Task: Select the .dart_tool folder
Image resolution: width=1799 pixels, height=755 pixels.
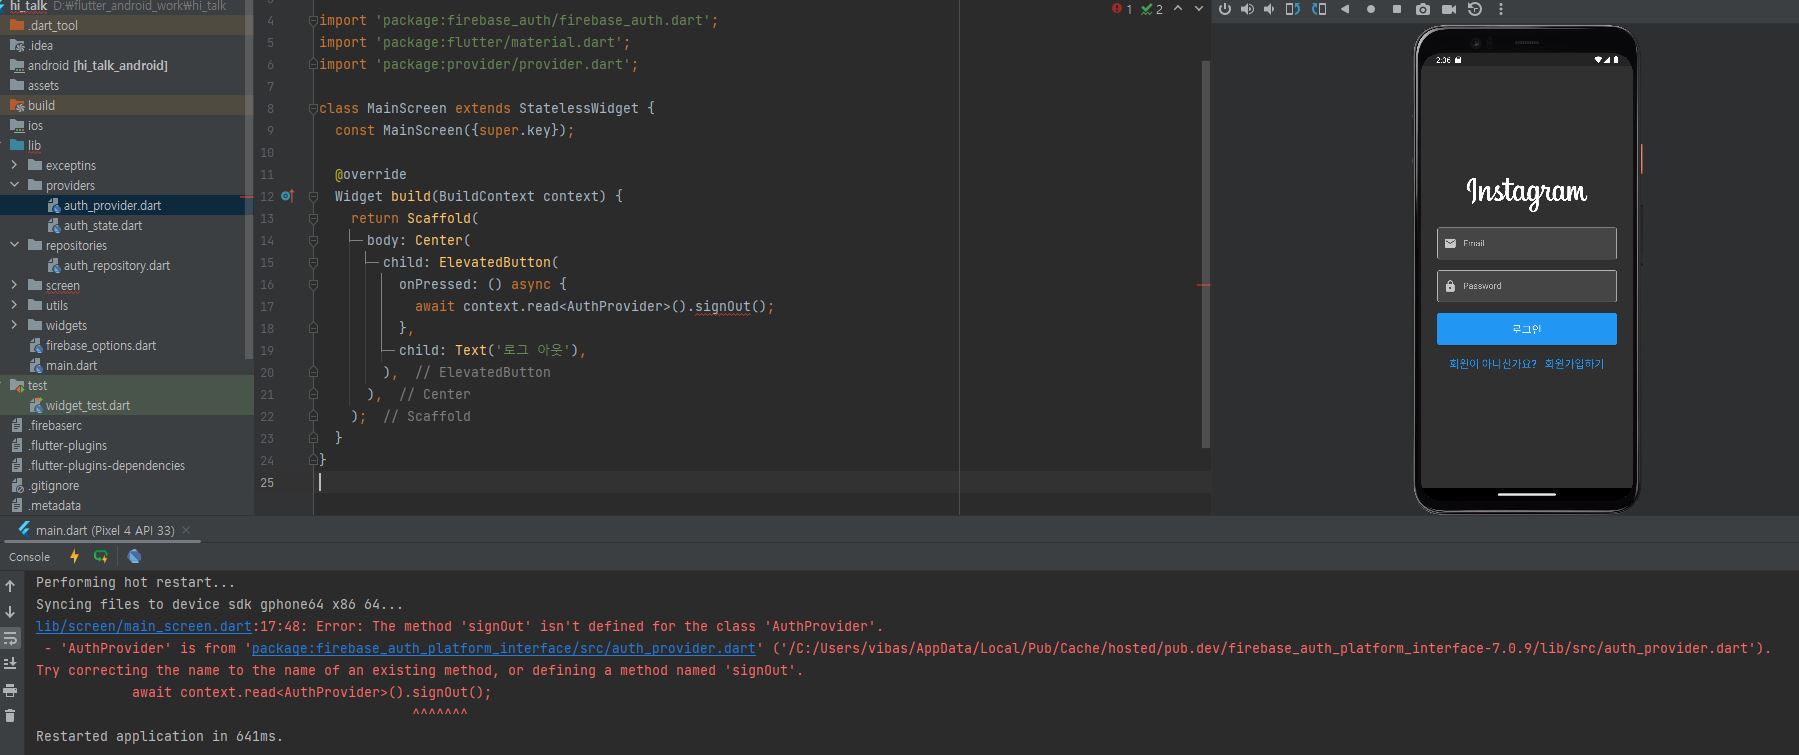Action: [53, 25]
